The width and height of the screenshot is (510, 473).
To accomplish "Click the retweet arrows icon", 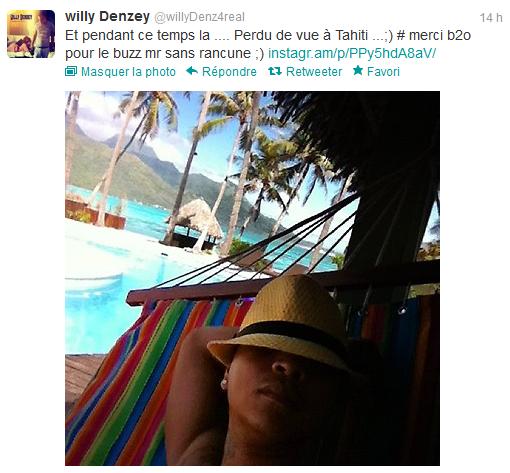I will [275, 71].
